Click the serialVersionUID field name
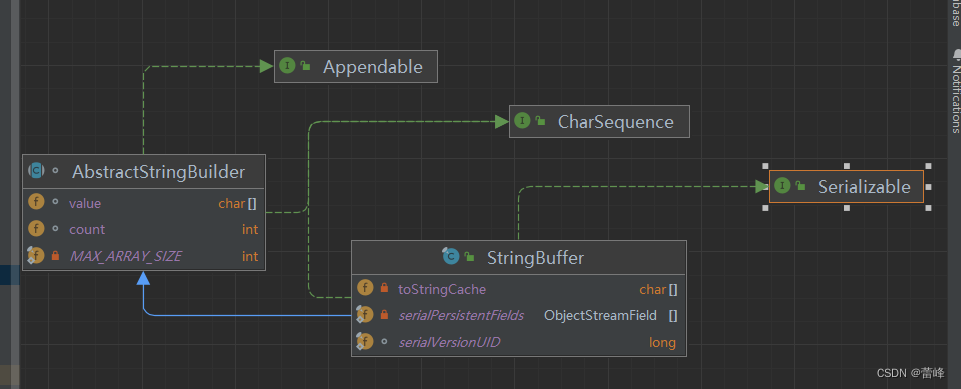The height and width of the screenshot is (389, 961). [x=449, y=342]
